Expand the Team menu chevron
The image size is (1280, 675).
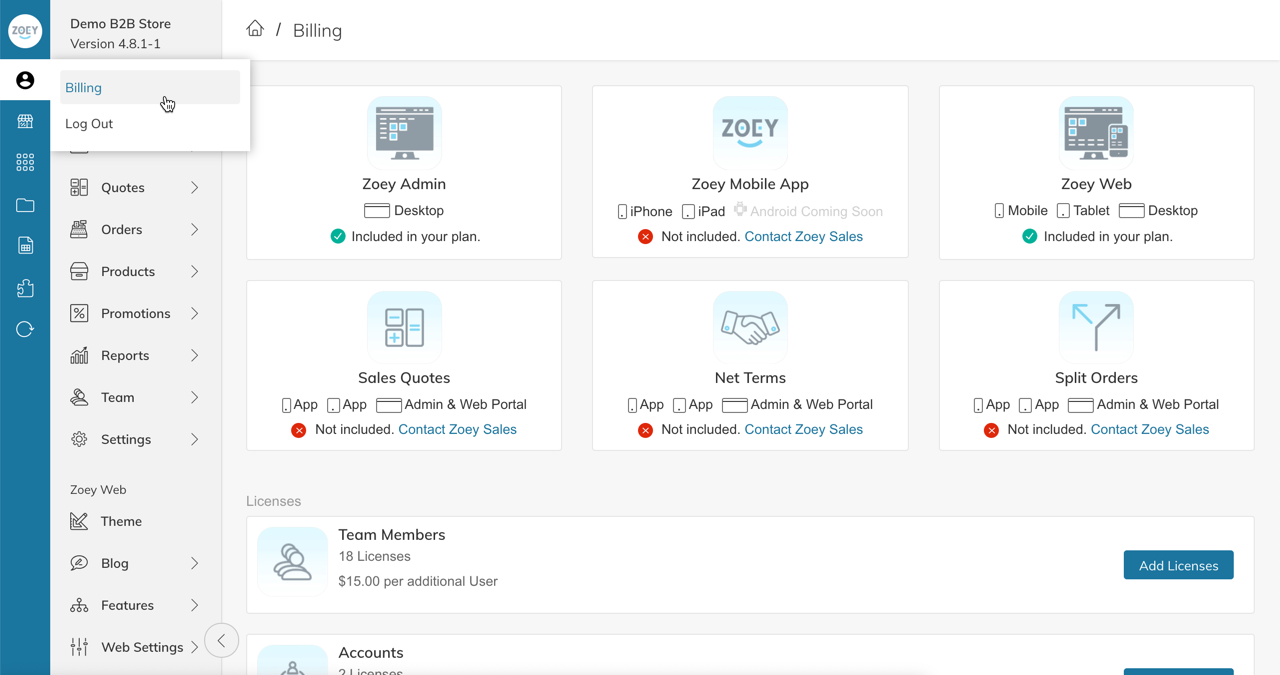pyautogui.click(x=194, y=397)
